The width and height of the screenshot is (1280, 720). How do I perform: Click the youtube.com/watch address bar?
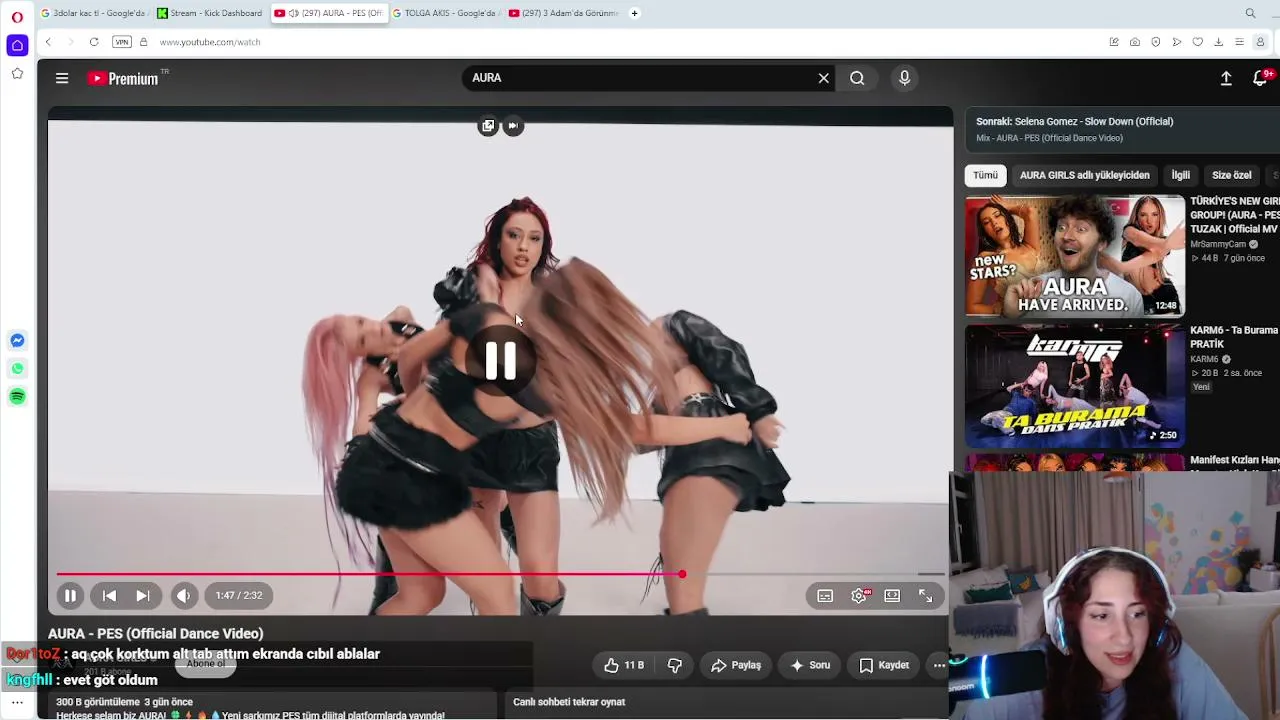coord(210,42)
